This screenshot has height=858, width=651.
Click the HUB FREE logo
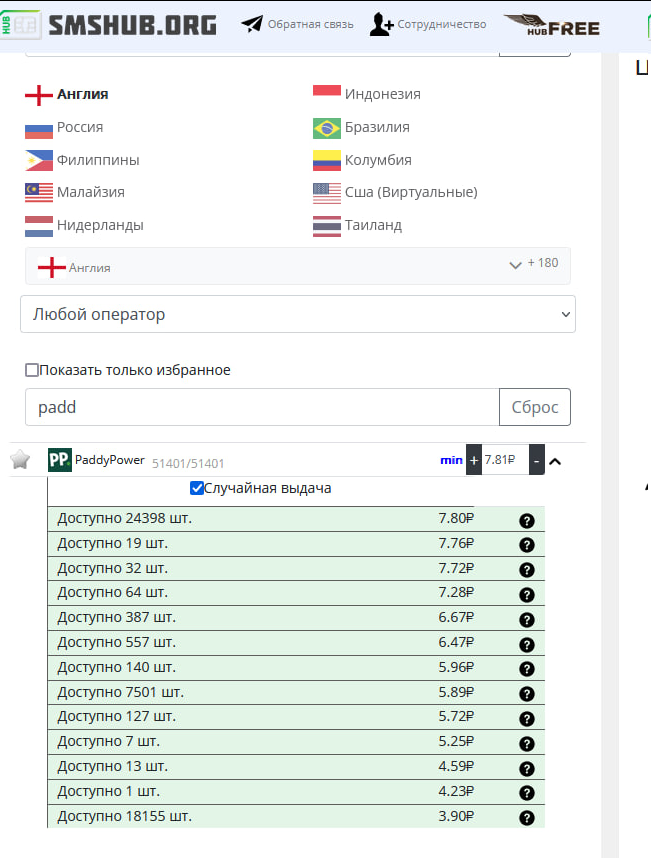coord(552,25)
